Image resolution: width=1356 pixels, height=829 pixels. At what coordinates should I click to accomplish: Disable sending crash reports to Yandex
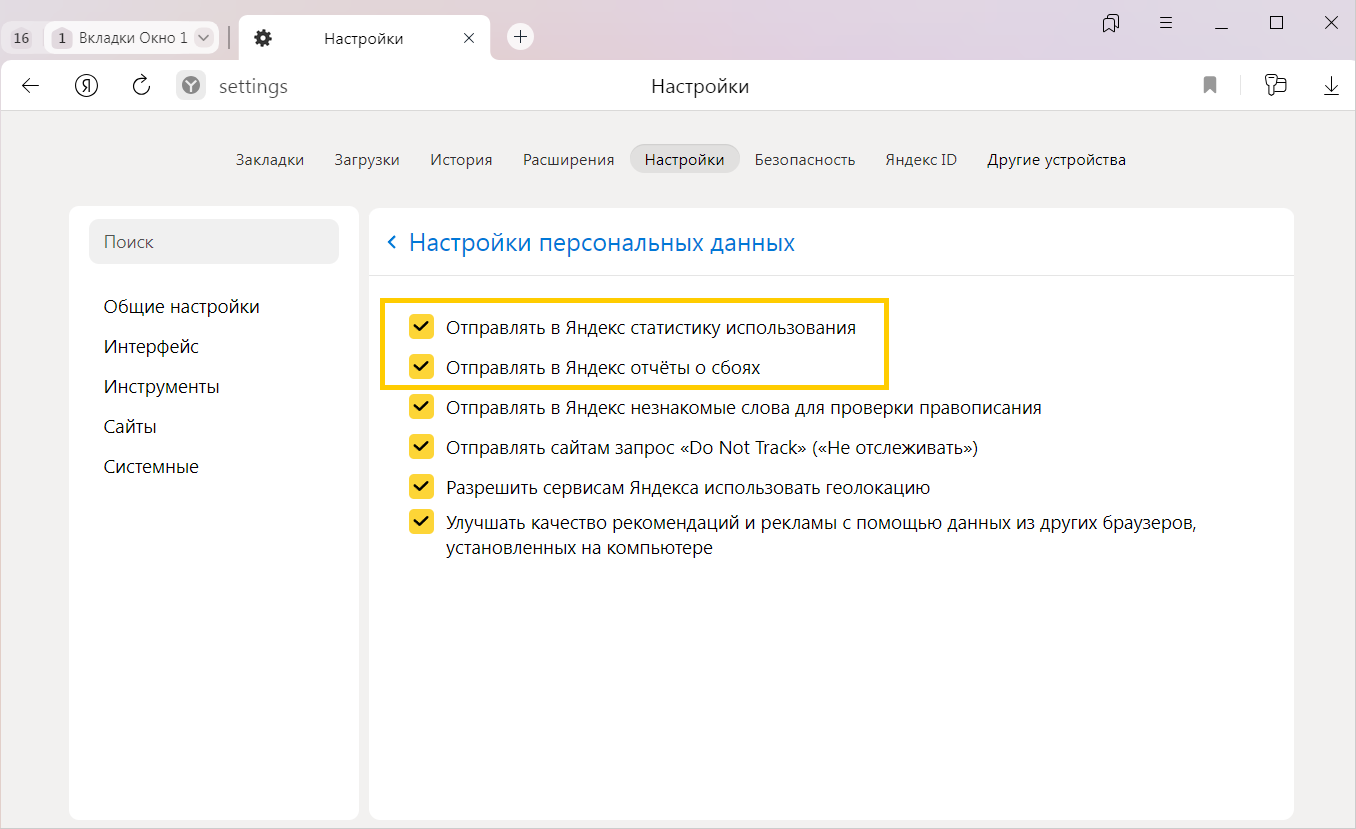pos(421,367)
